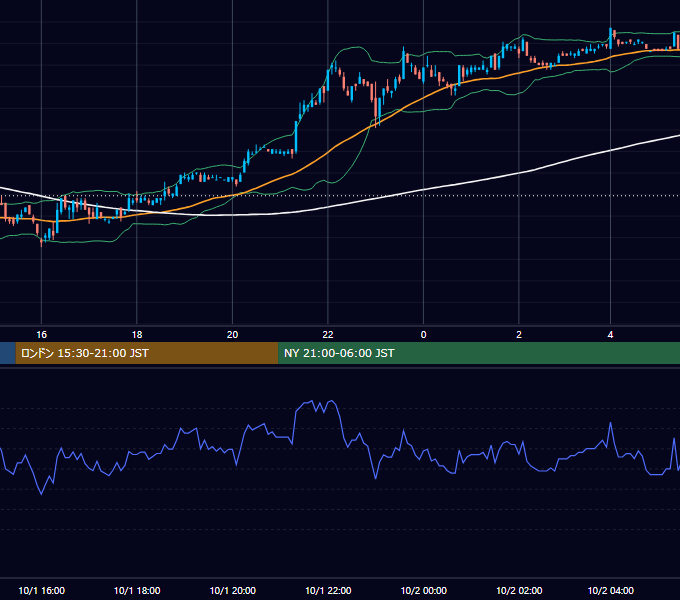Screen dimensions: 680x600
Task: Click the blue session segment before London
Action: click(7, 353)
